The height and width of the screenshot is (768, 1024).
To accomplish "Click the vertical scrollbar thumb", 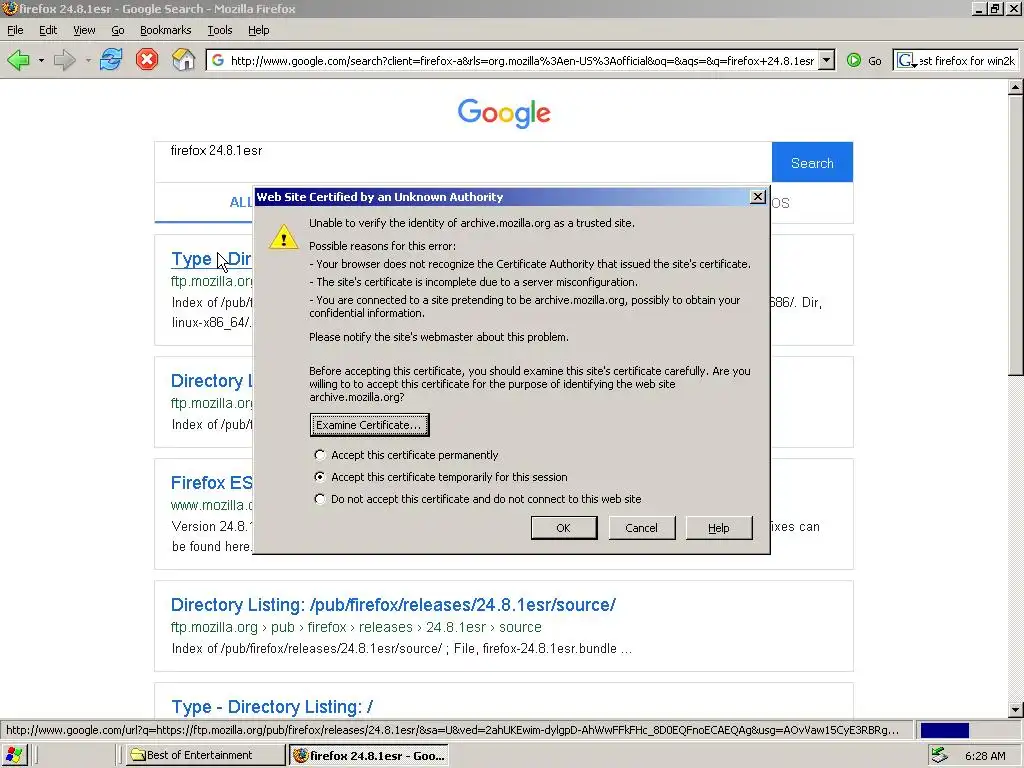I will pos(1016,235).
